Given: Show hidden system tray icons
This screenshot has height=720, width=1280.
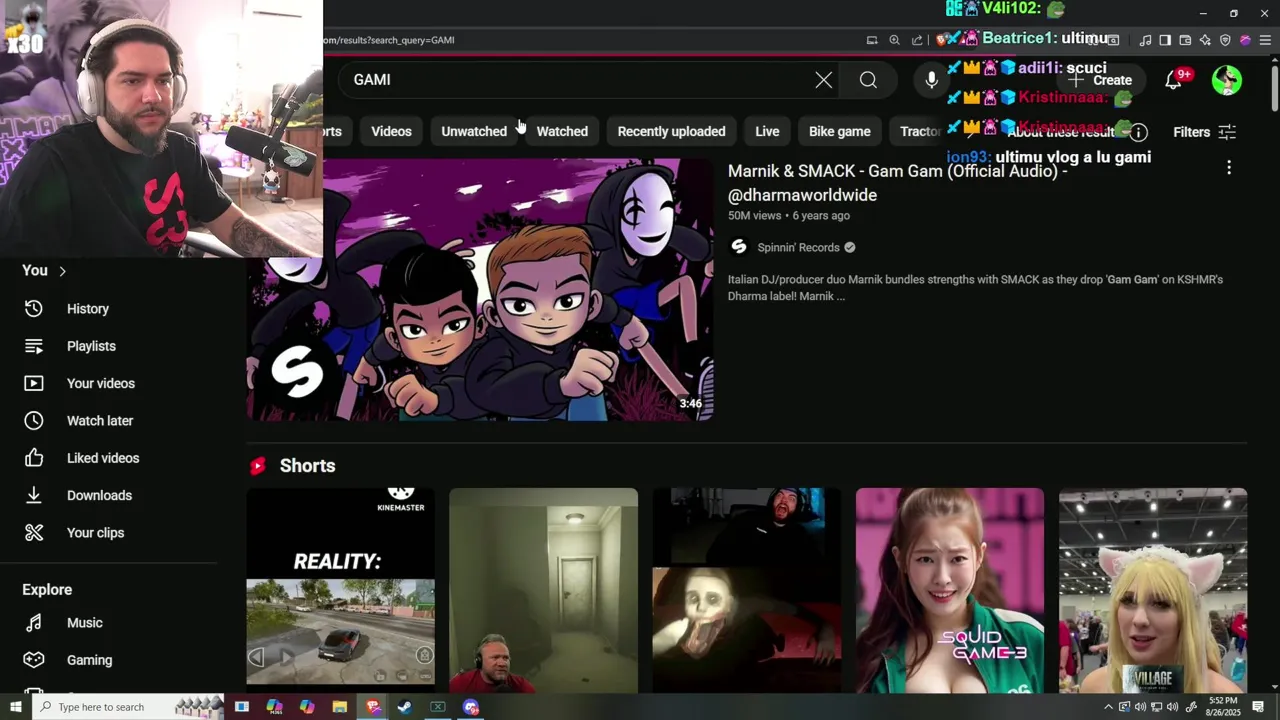Looking at the screenshot, I should click(1108, 707).
